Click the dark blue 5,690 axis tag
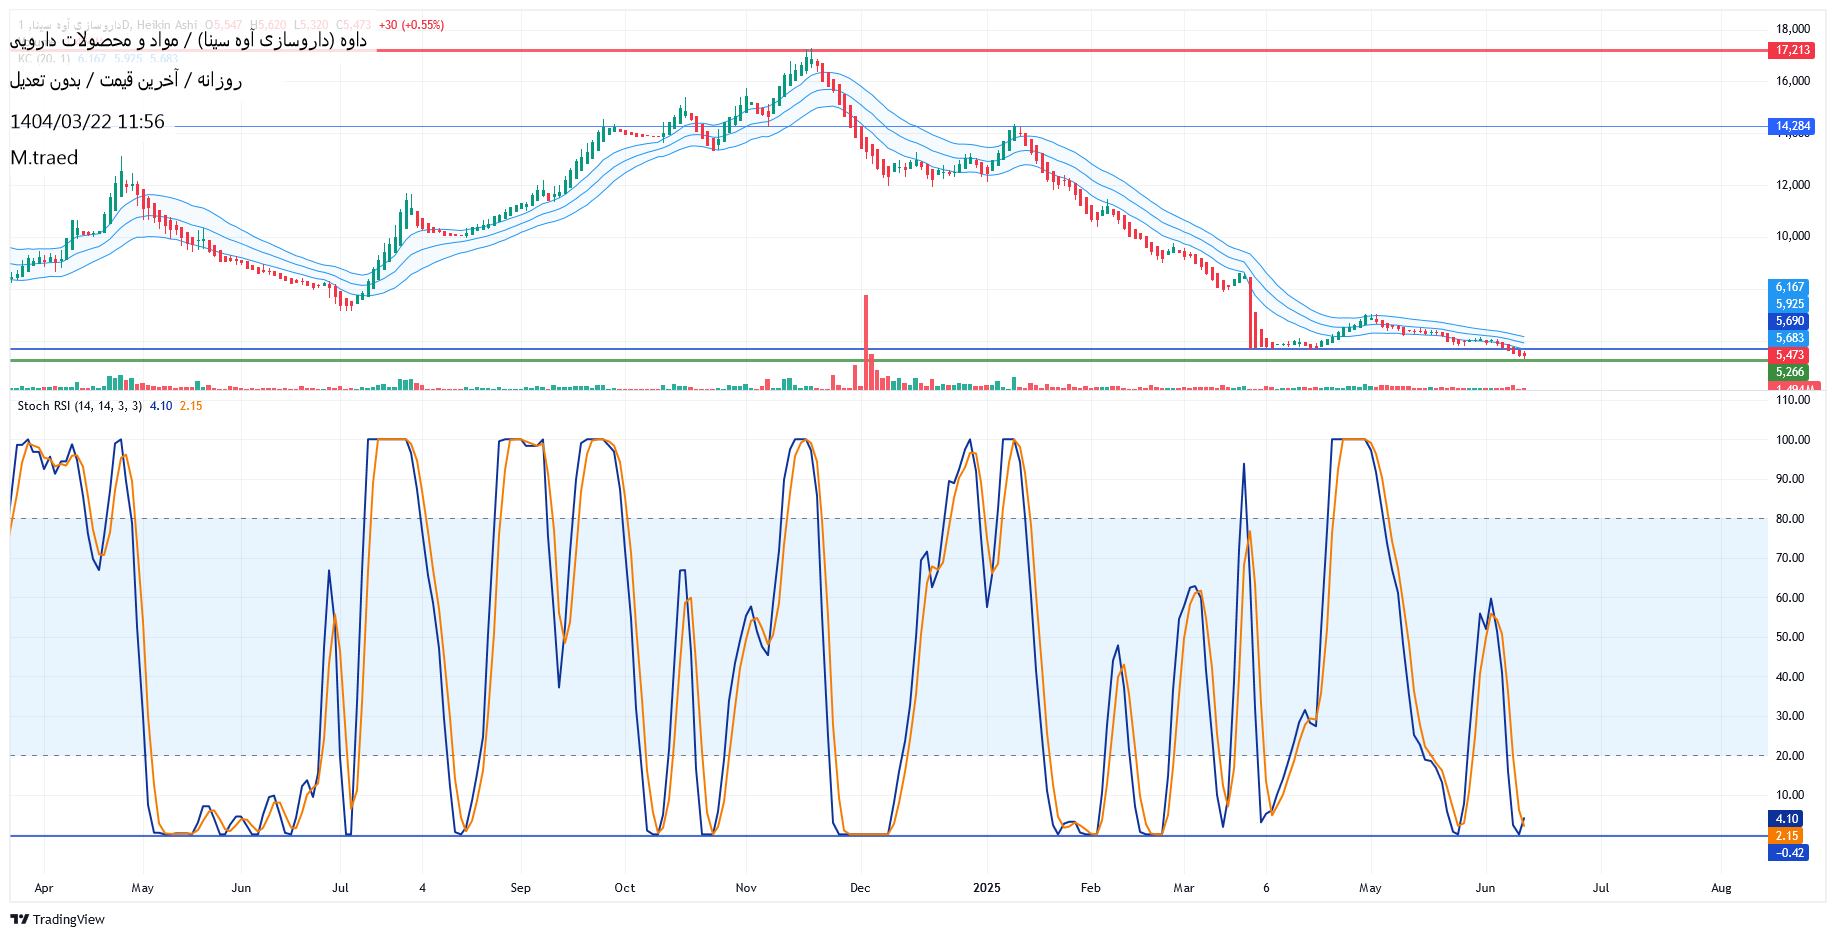The height and width of the screenshot is (937, 1836). tap(1789, 321)
